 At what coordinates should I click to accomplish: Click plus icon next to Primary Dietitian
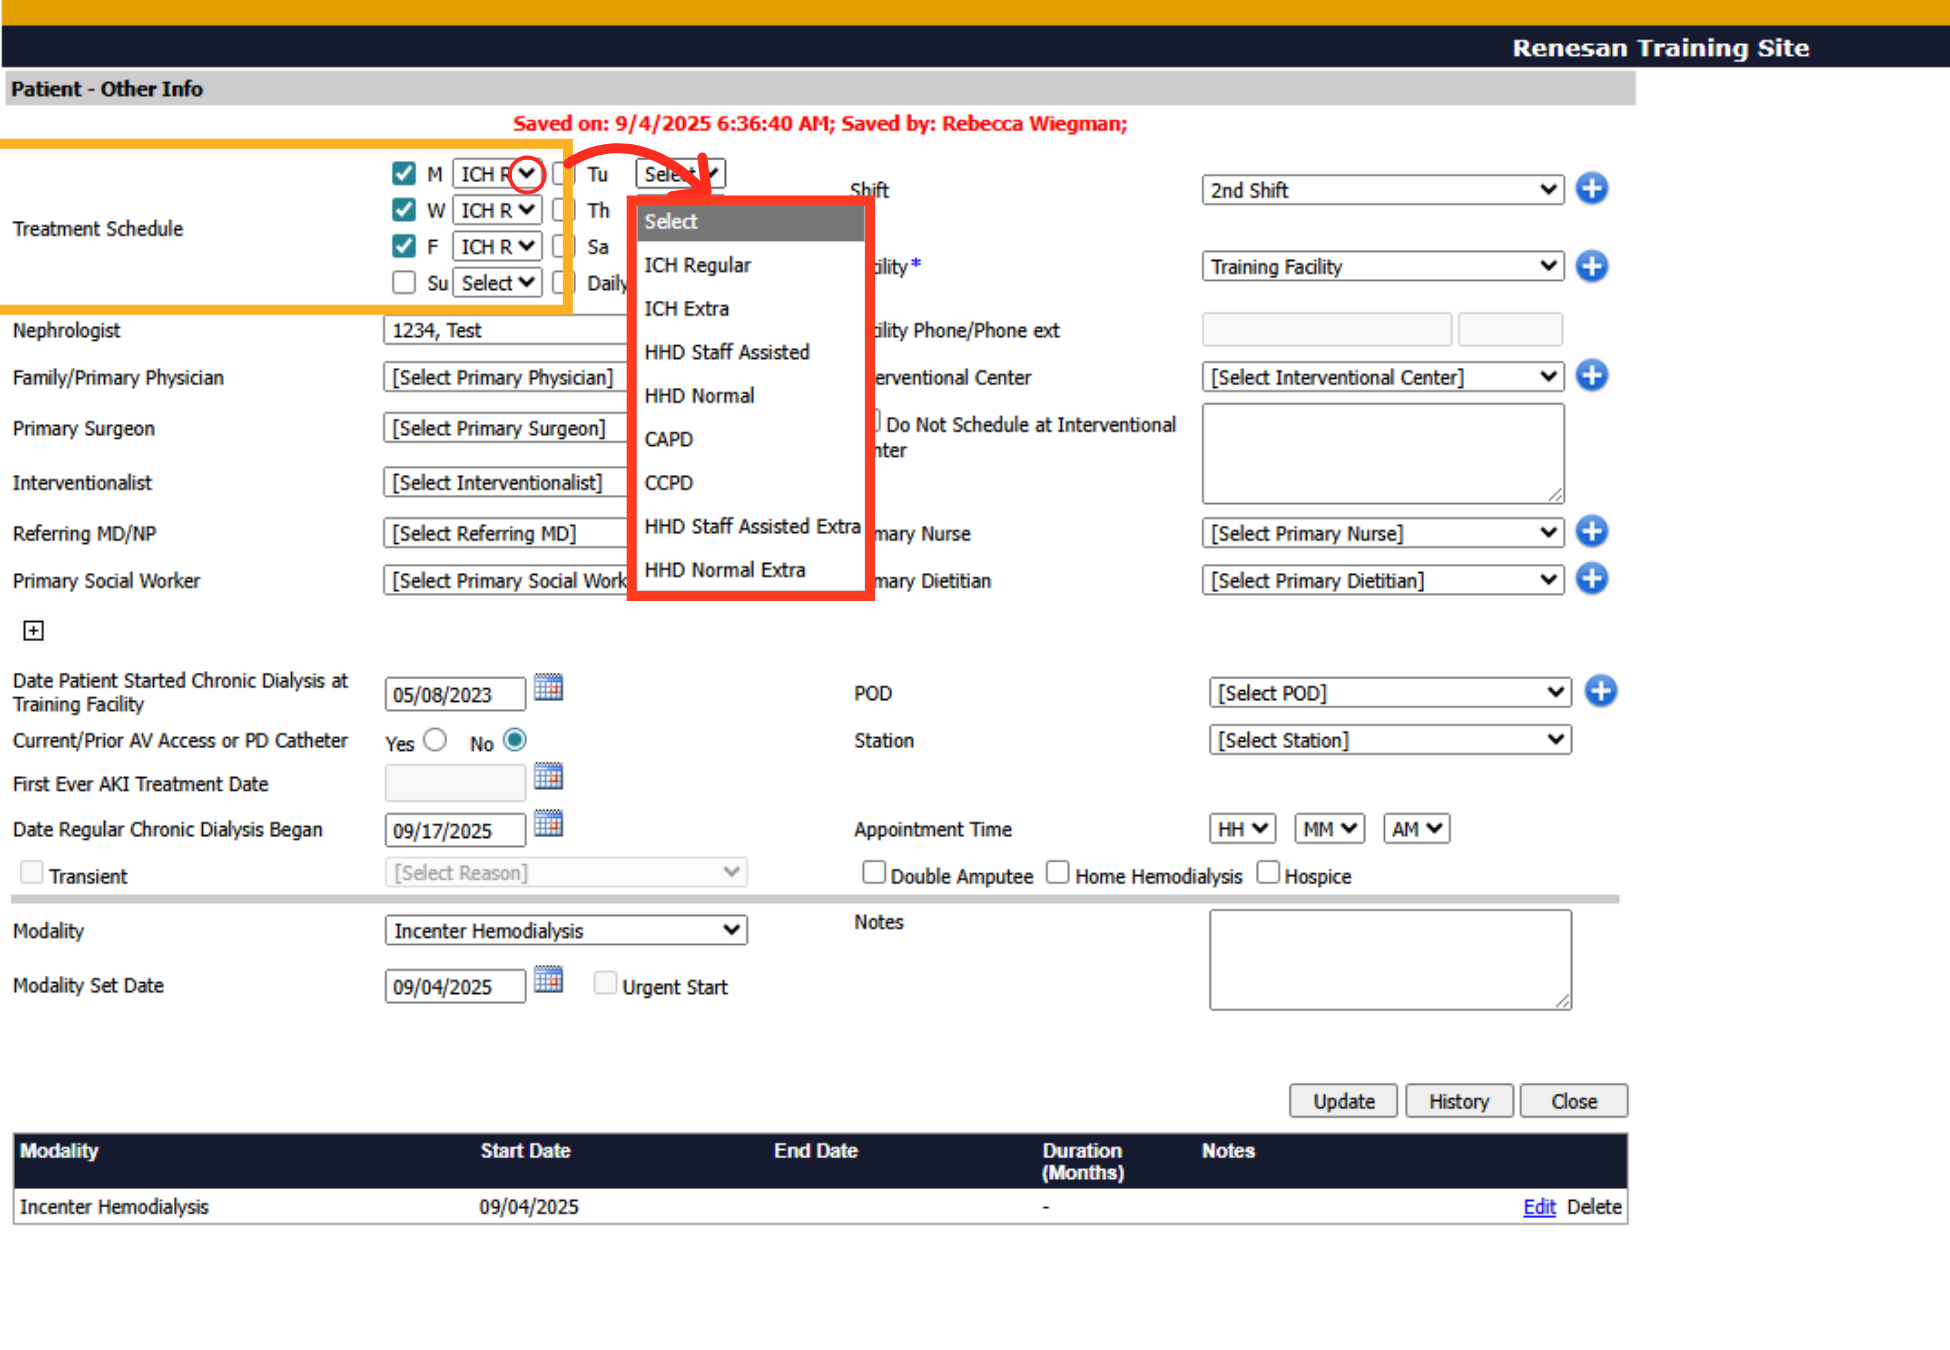[x=1591, y=579]
